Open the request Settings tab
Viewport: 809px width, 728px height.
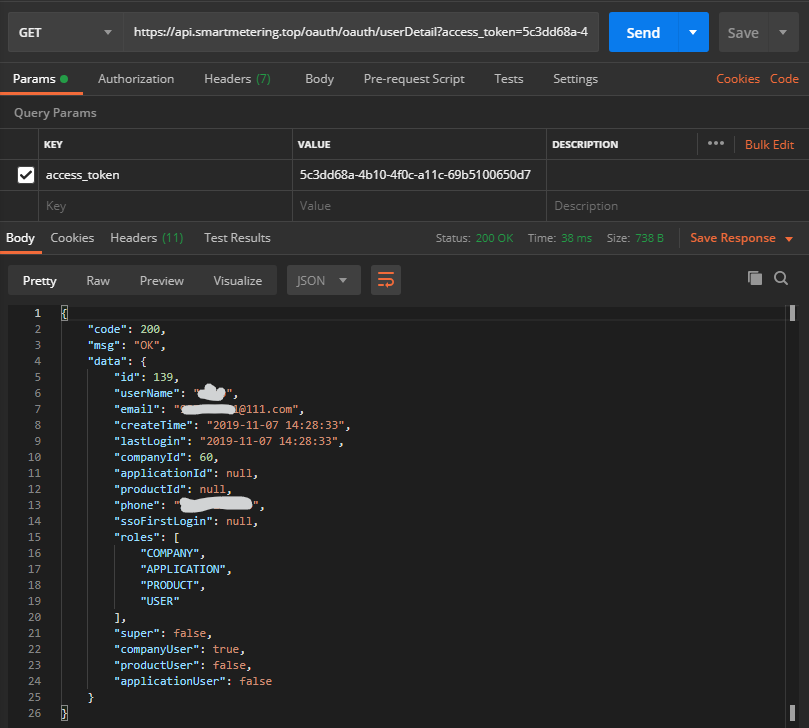pyautogui.click(x=575, y=79)
